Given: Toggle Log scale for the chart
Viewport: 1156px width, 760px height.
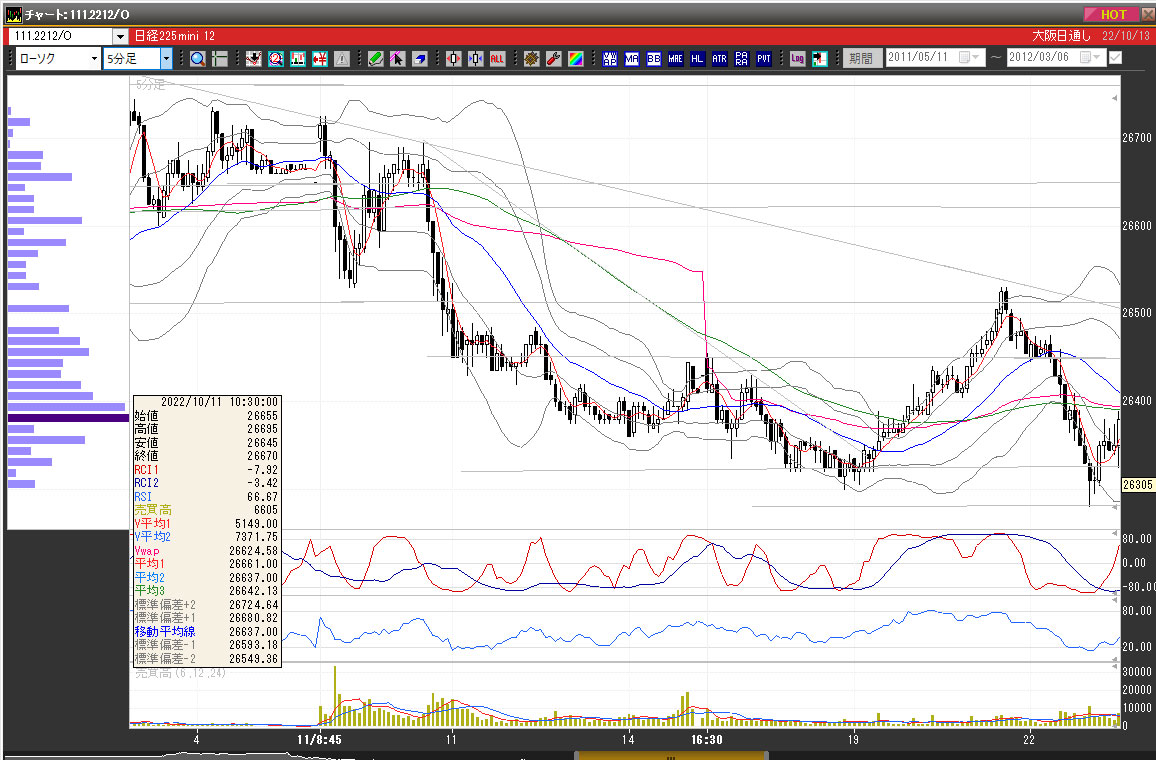Looking at the screenshot, I should tap(797, 59).
